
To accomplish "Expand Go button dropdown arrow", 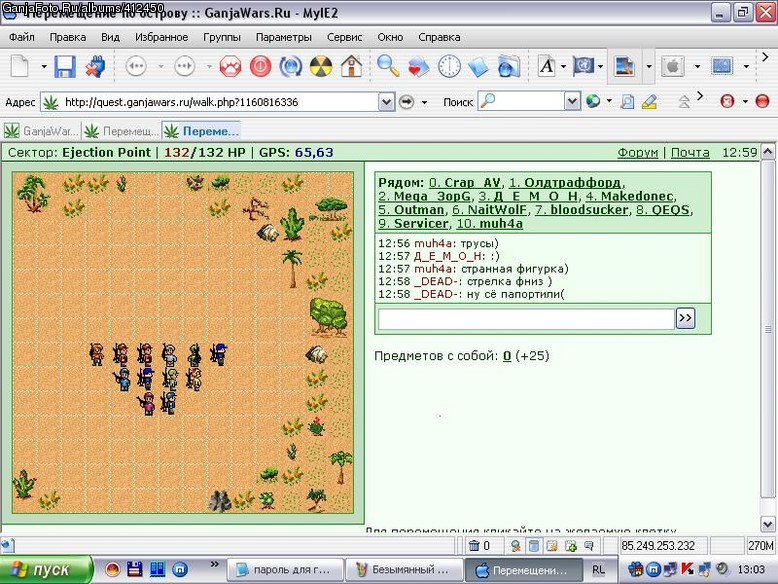I will click(424, 102).
